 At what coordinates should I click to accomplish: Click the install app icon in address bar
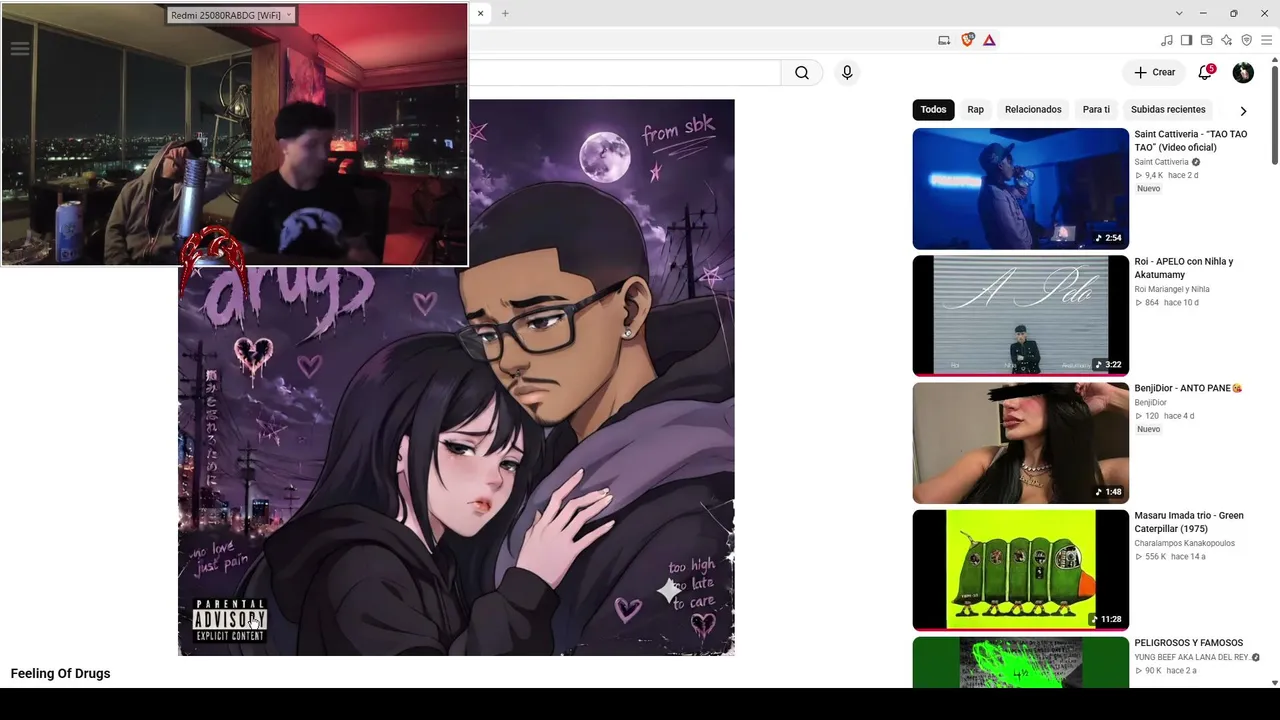[x=944, y=40]
